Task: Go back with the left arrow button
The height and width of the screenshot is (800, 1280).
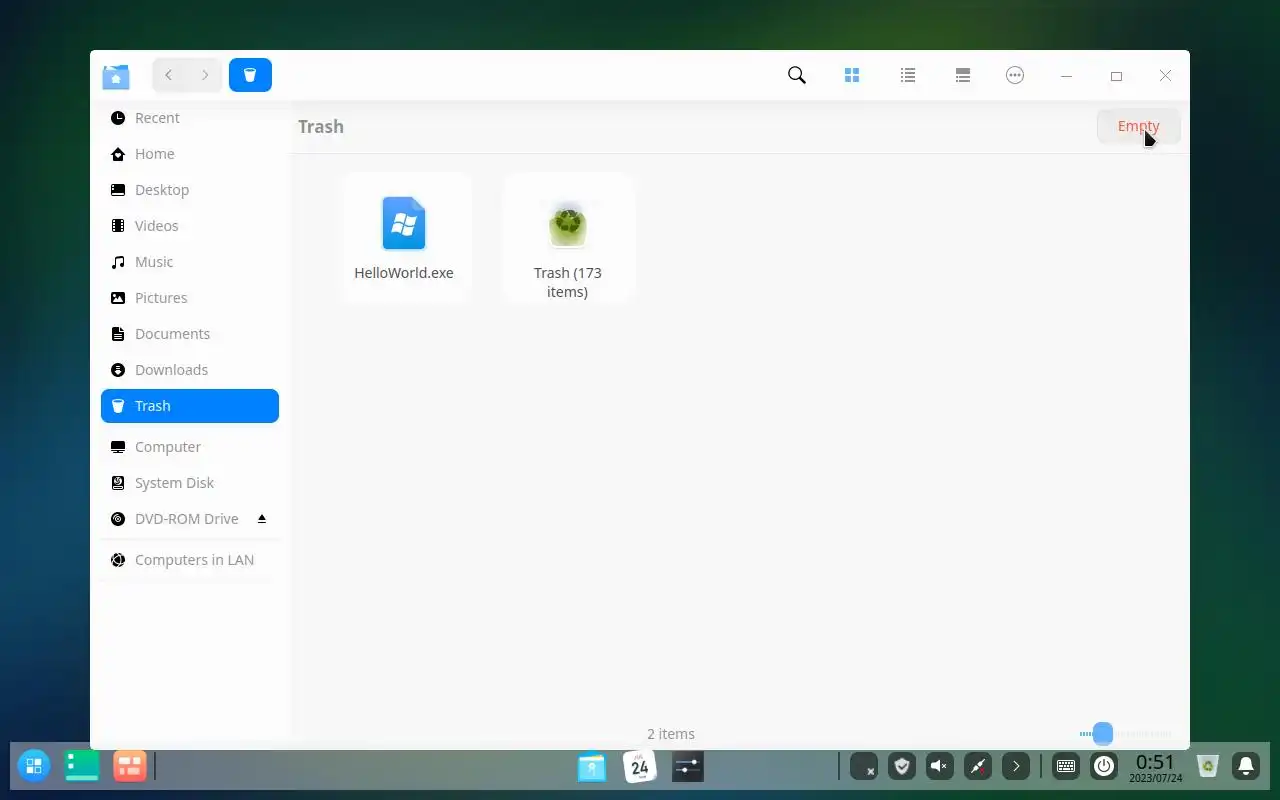Action: pos(169,75)
